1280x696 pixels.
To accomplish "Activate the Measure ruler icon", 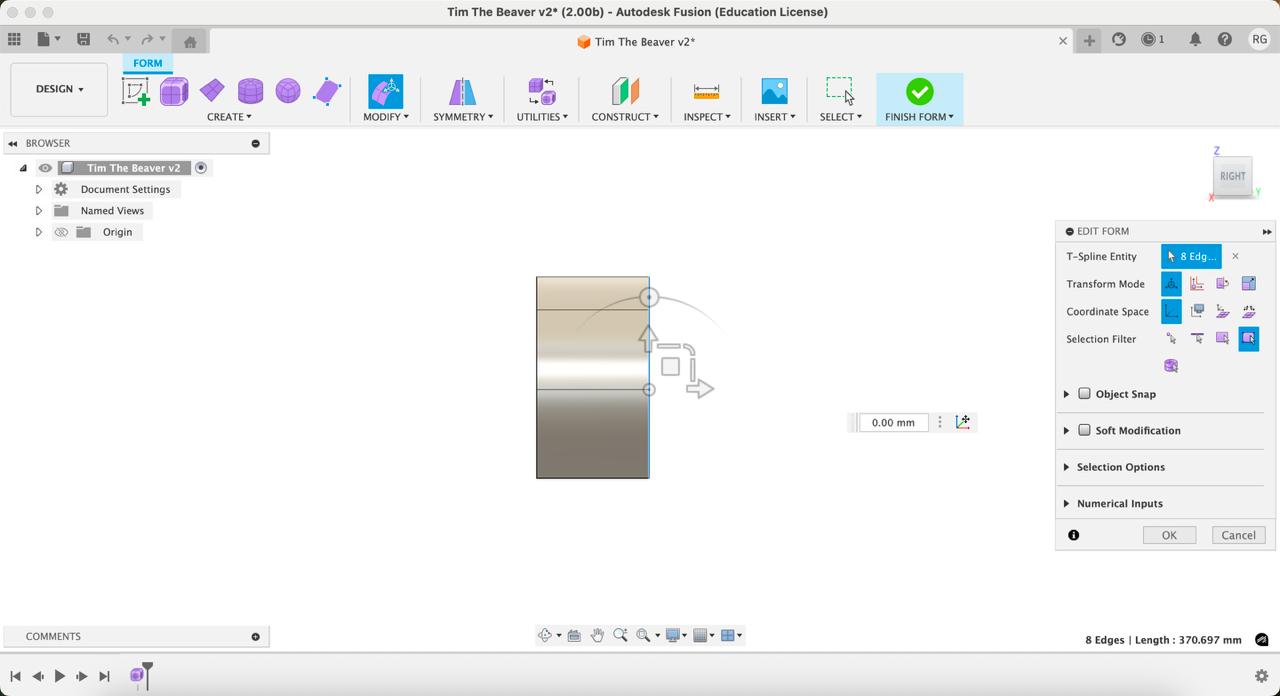I will [706, 92].
